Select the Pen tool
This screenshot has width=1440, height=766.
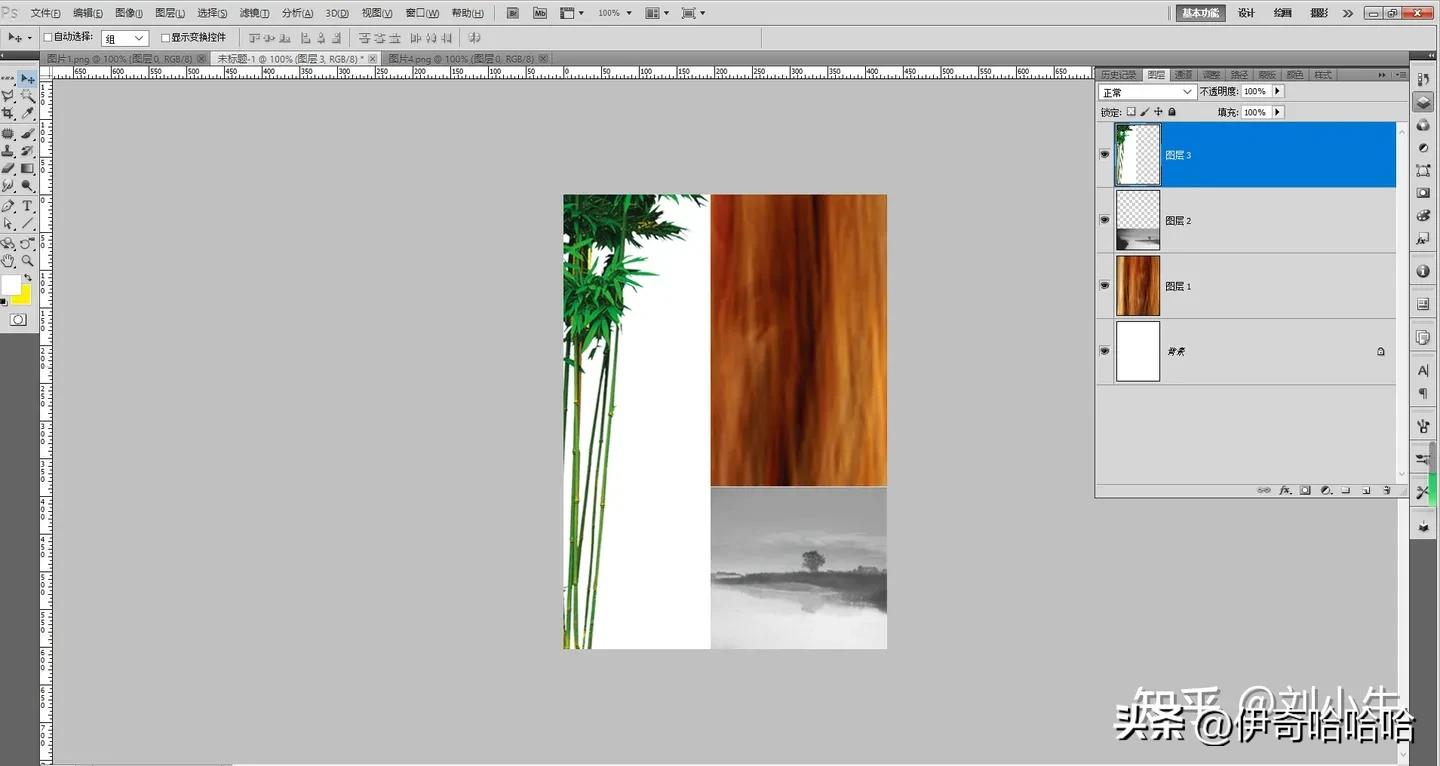click(8, 206)
